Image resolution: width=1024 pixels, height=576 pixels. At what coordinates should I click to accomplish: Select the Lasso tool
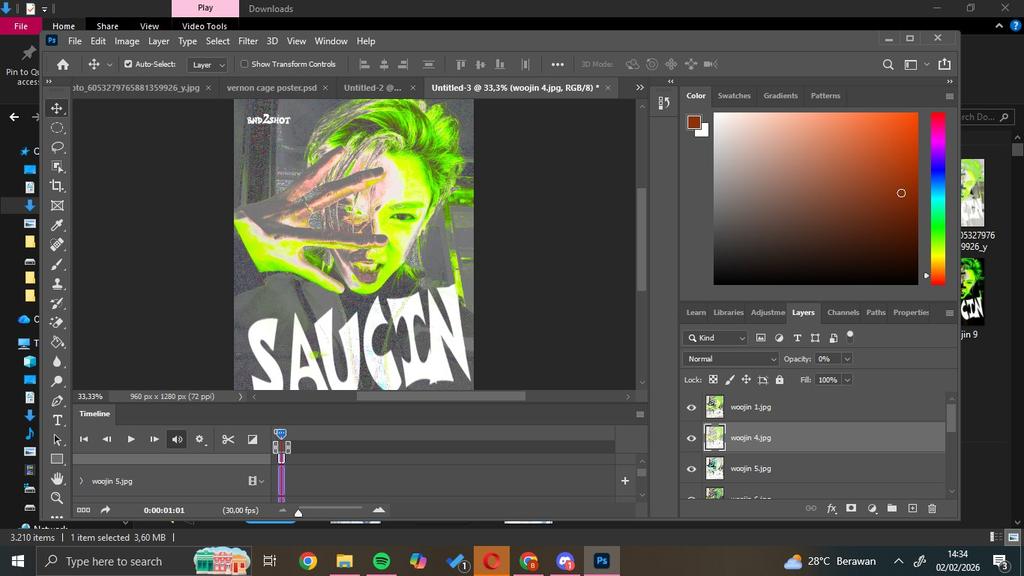[57, 147]
